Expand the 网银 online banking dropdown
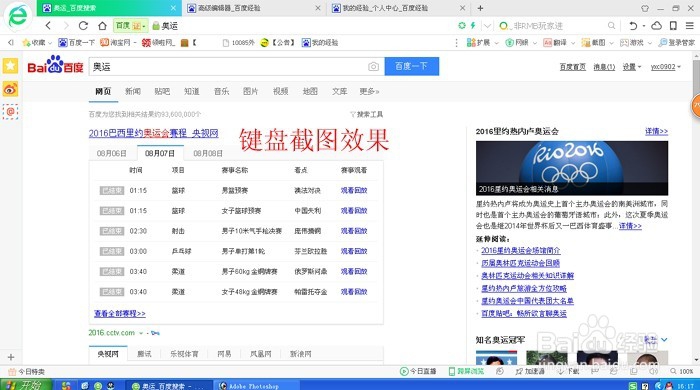 534,43
